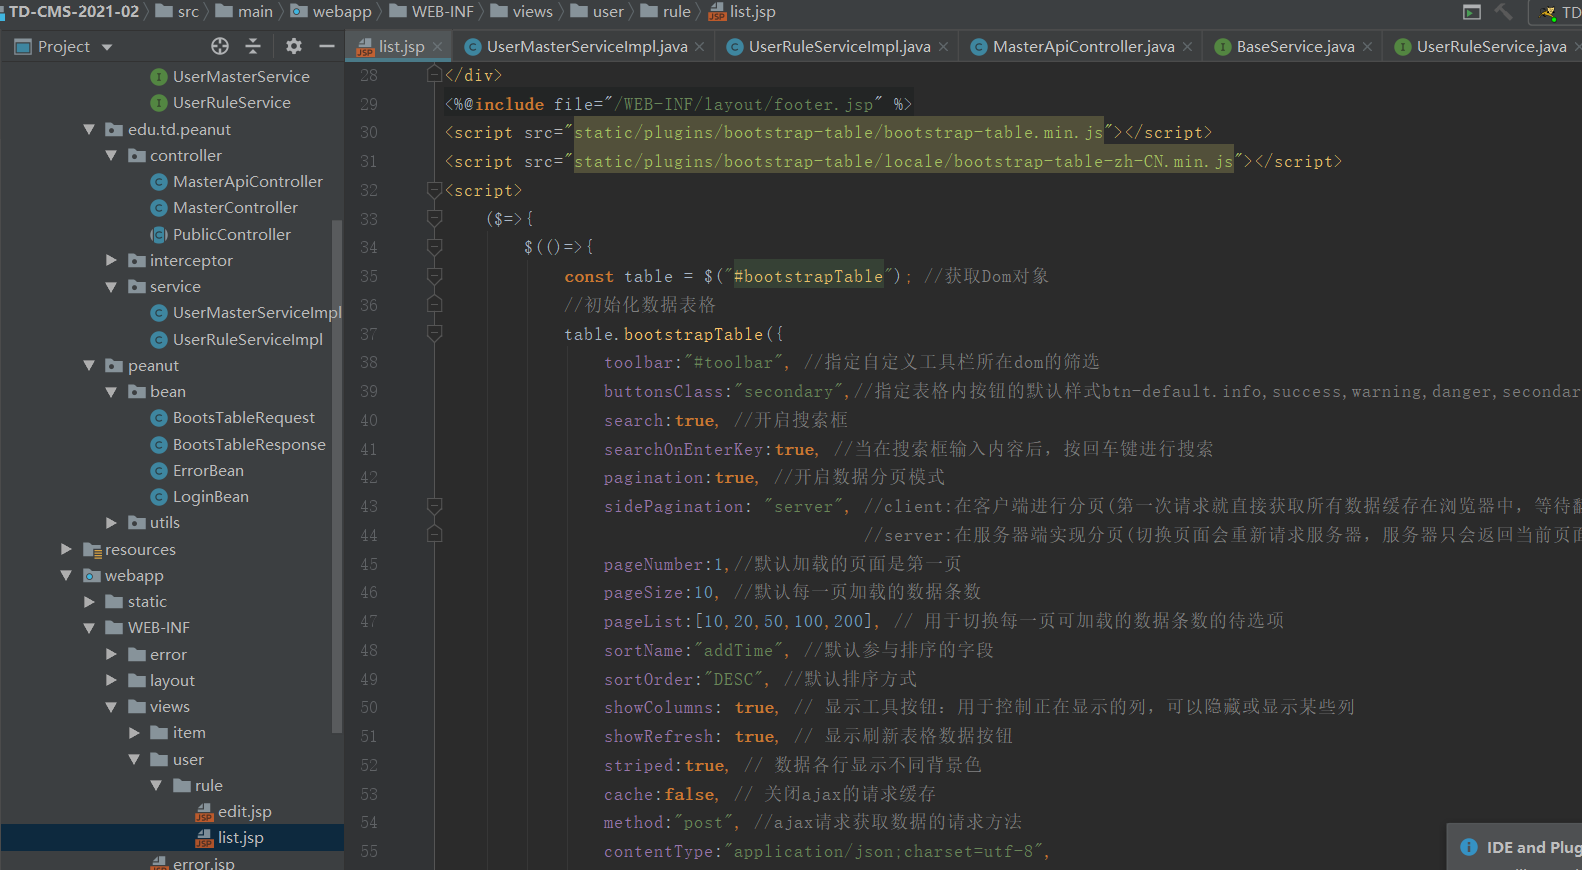
Task: Collapse the controller folder
Action: 111,155
